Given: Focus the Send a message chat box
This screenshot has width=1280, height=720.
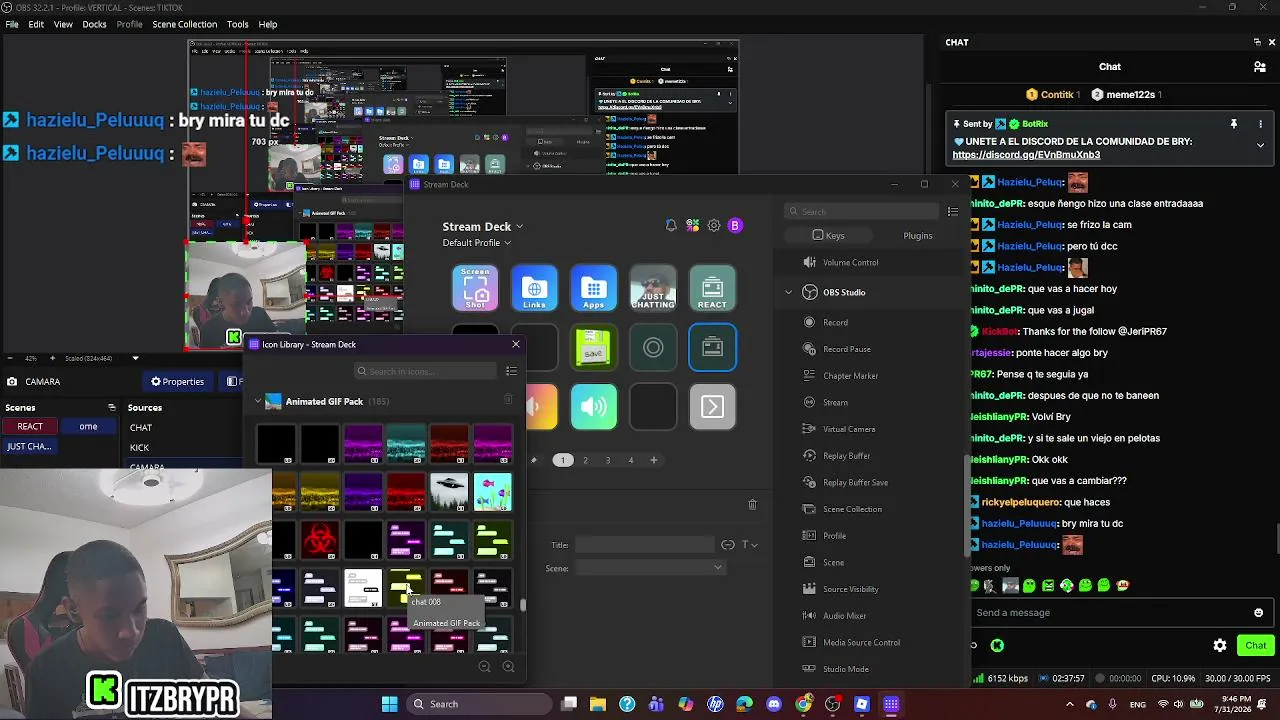Looking at the screenshot, I should pyautogui.click(x=1112, y=613).
